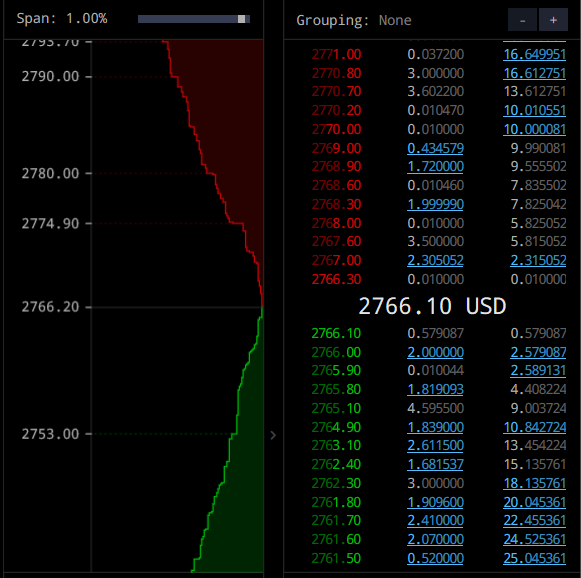Select cumulative total 2.589131 link

pos(538,371)
